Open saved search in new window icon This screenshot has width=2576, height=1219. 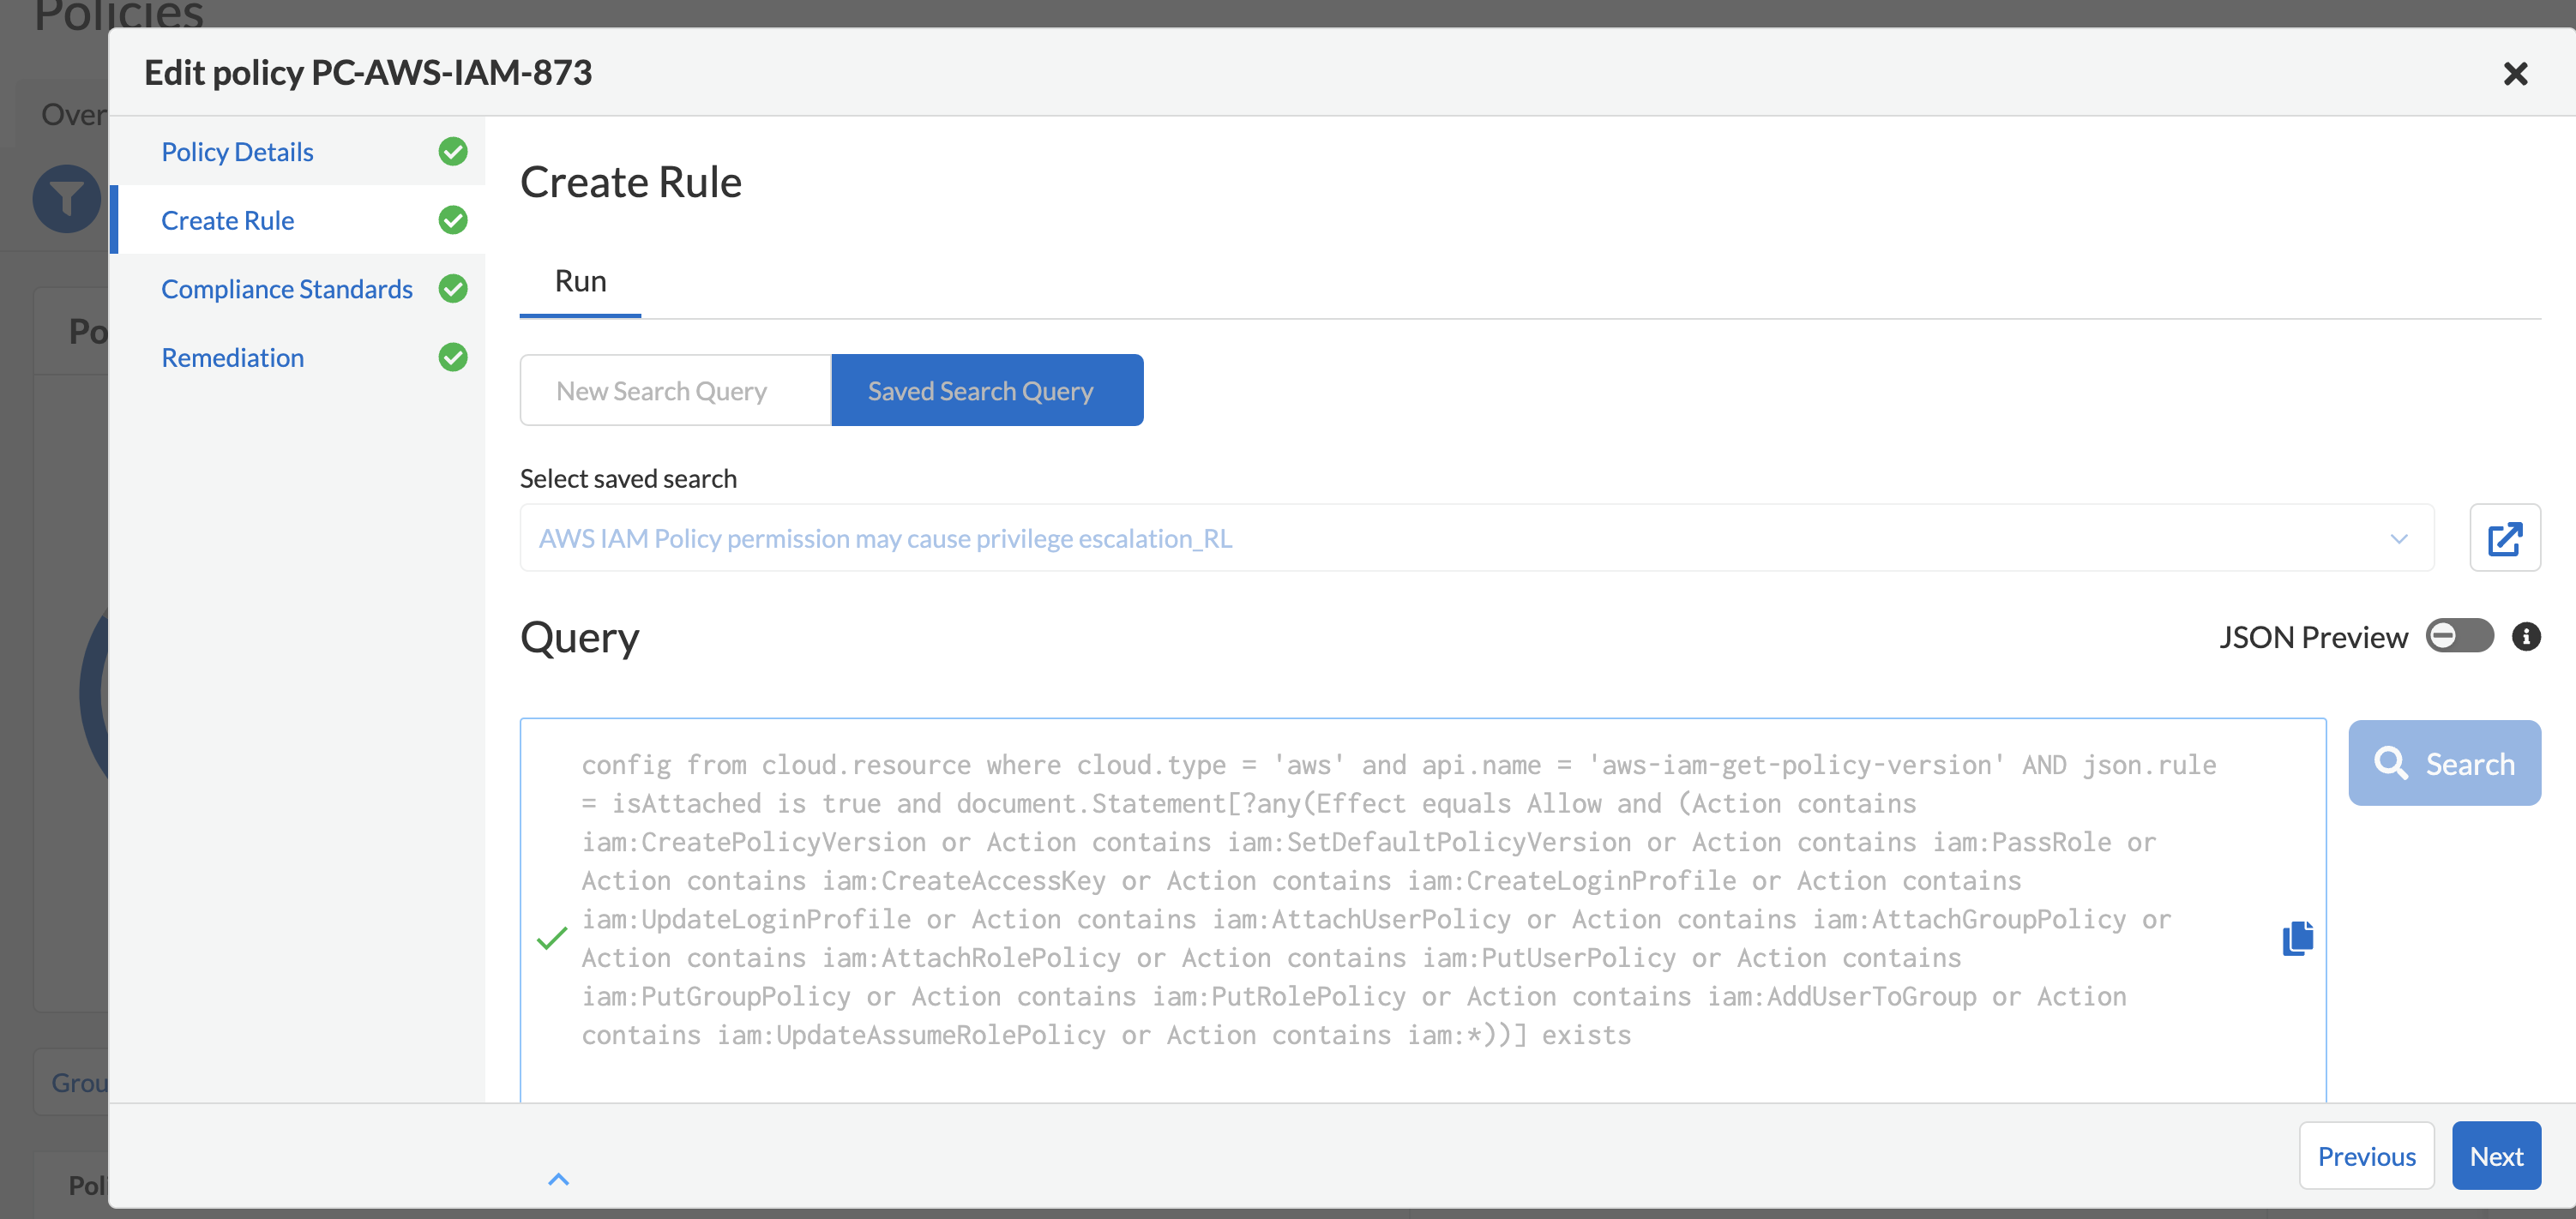(x=2504, y=538)
